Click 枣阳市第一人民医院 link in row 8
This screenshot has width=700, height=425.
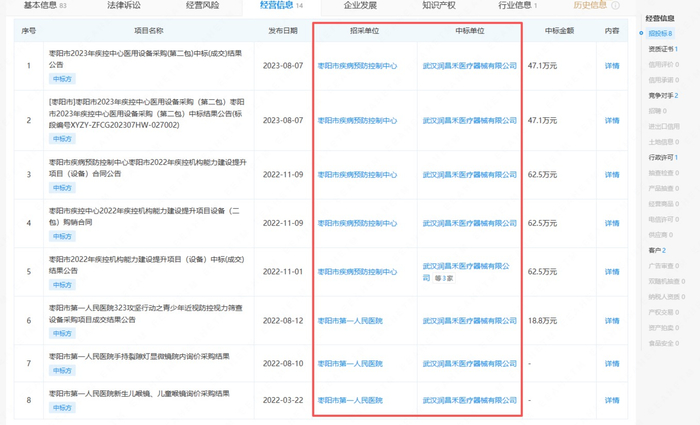[350, 400]
